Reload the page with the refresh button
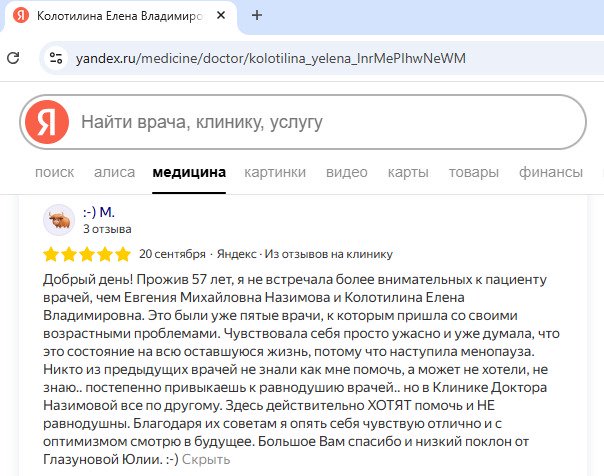This screenshot has height=476, width=604. click(x=13, y=57)
